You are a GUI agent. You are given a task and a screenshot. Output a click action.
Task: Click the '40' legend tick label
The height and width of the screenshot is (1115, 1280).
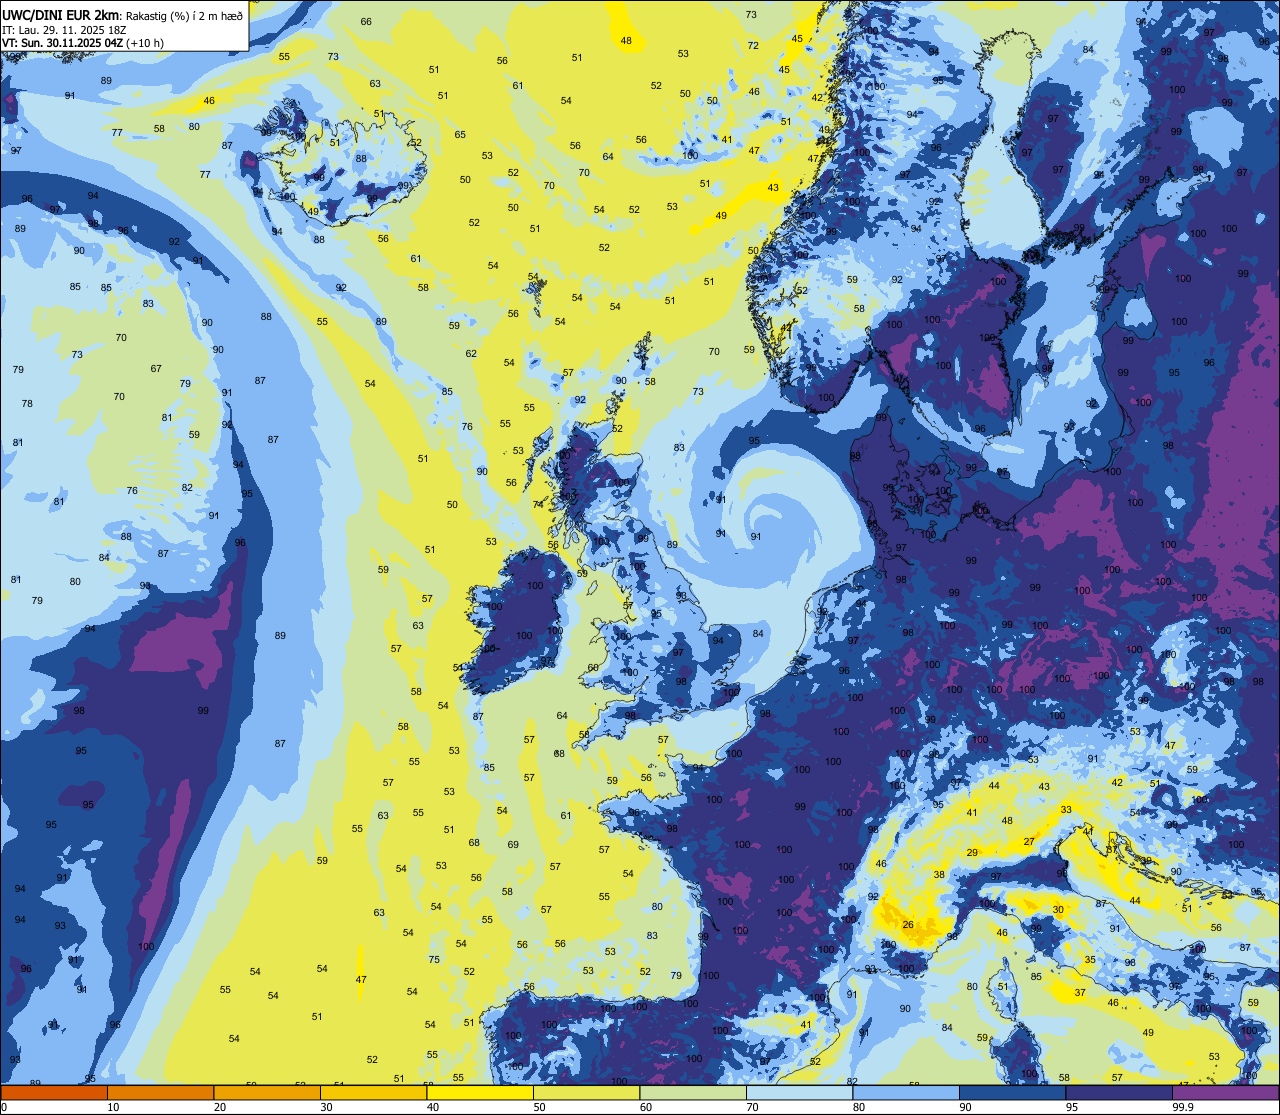pyautogui.click(x=433, y=1107)
